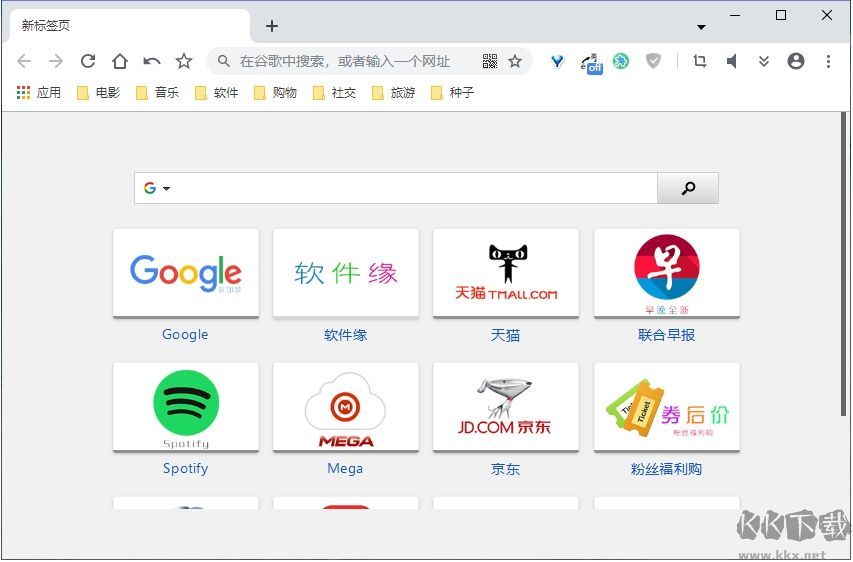
Task: Expand the Google search engine selector
Action: tap(157, 188)
